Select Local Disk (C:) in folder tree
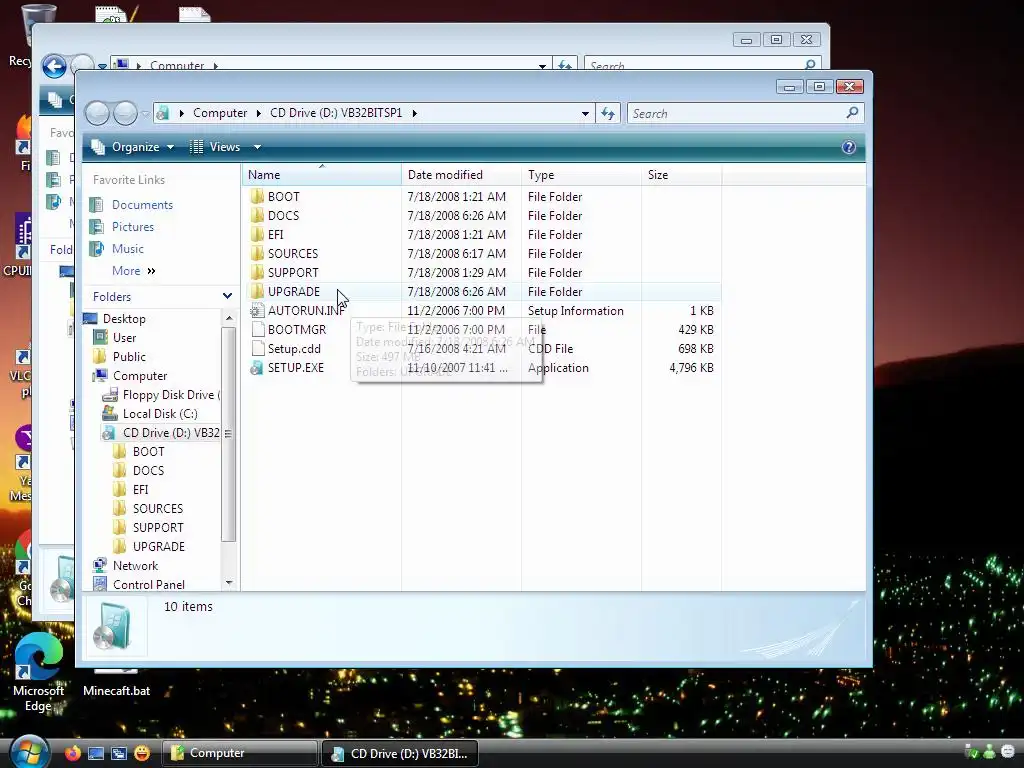This screenshot has height=768, width=1024. coord(160,413)
